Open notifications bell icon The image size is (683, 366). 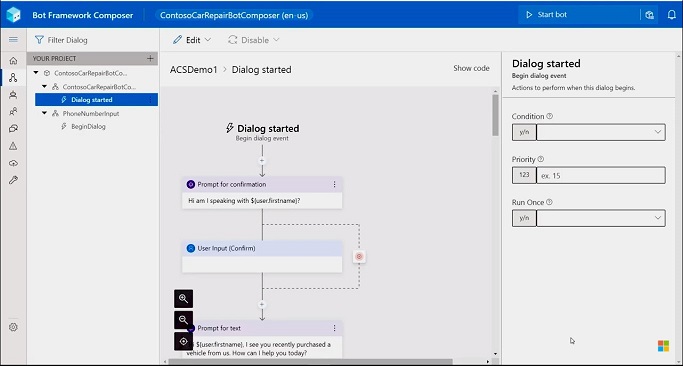[672, 15]
